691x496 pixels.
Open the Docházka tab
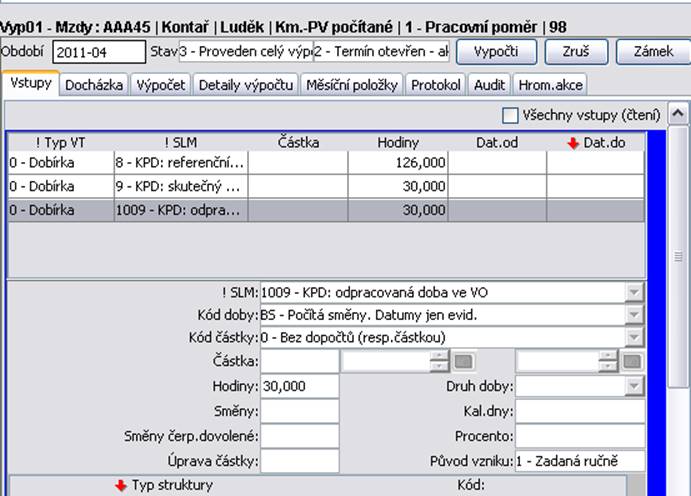click(94, 85)
